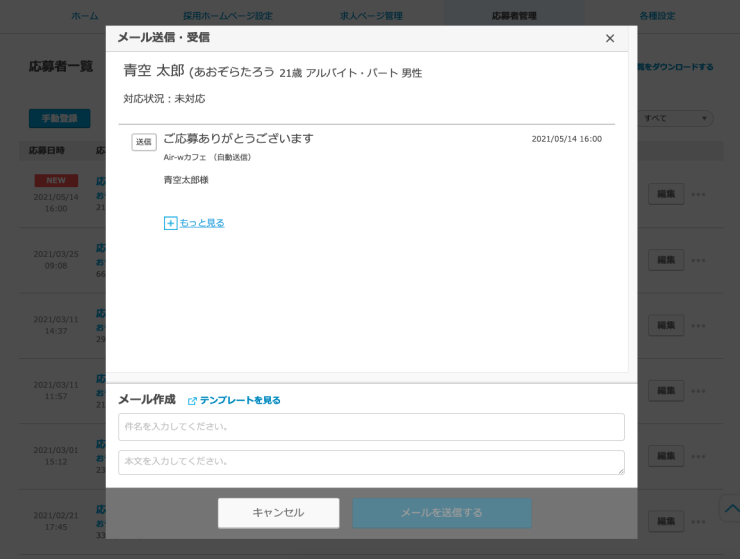740x559 pixels.
Task: Click 編集 for the 2021/03/11 14:37 applicant
Action: pyautogui.click(x=666, y=325)
